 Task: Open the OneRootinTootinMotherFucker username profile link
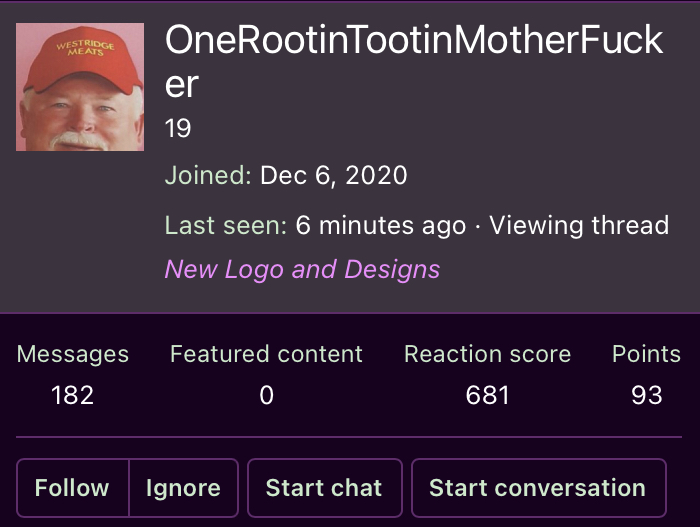point(414,61)
